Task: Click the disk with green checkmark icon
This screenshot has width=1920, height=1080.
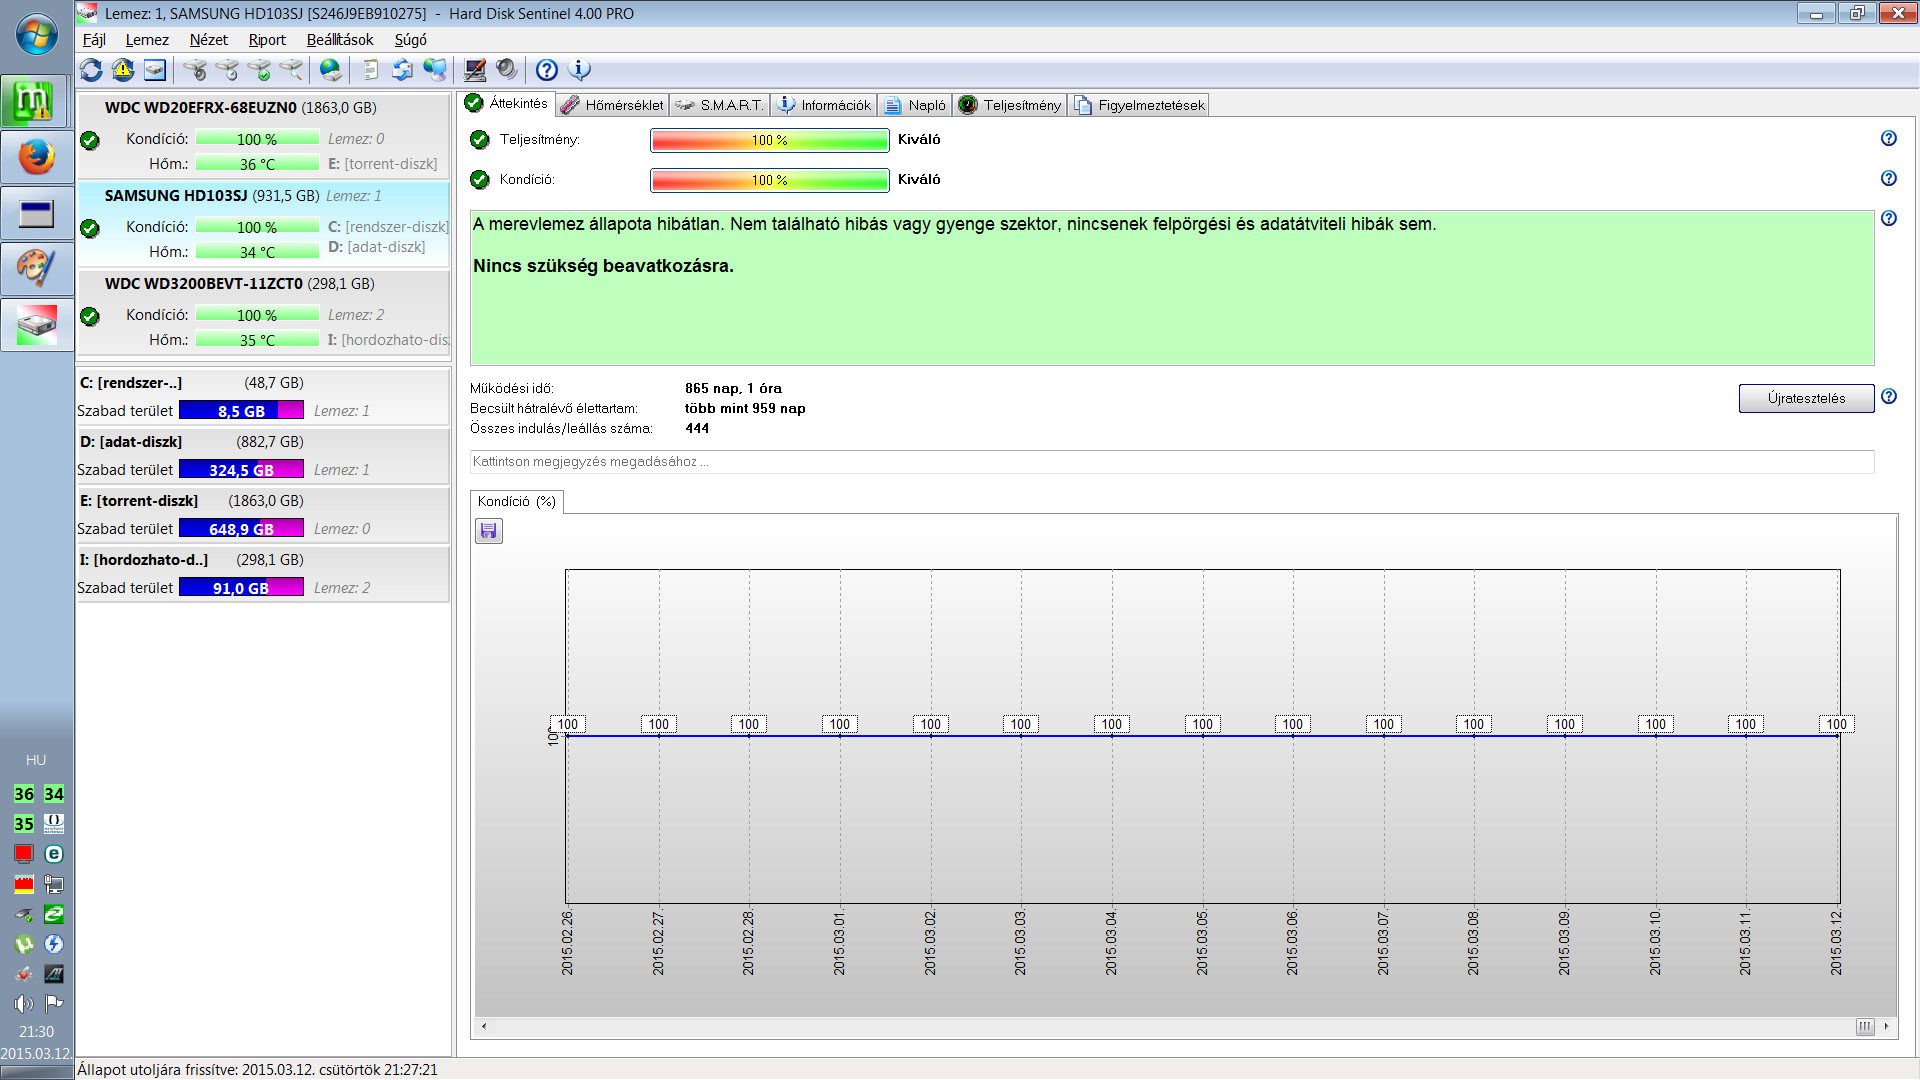Action: tap(259, 70)
